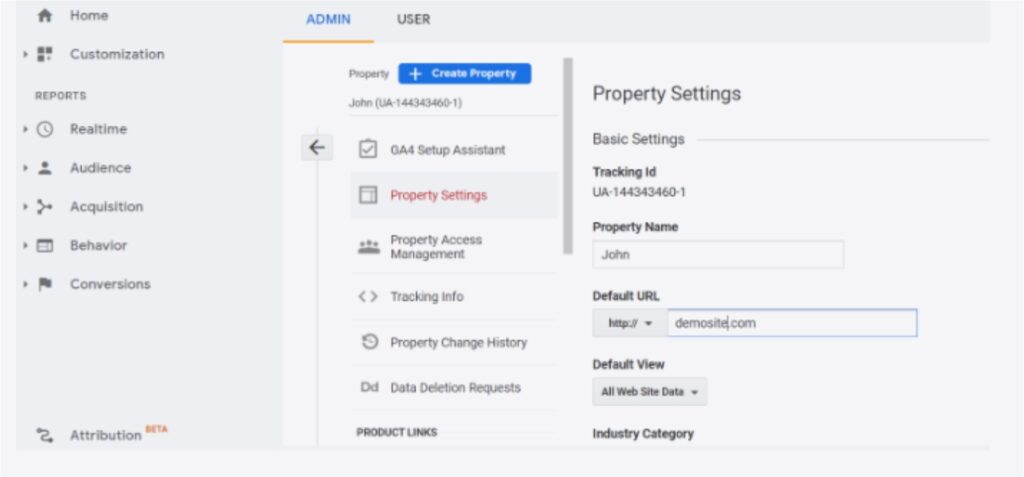This screenshot has width=1024, height=477.
Task: Click the Create Property button
Action: [464, 74]
